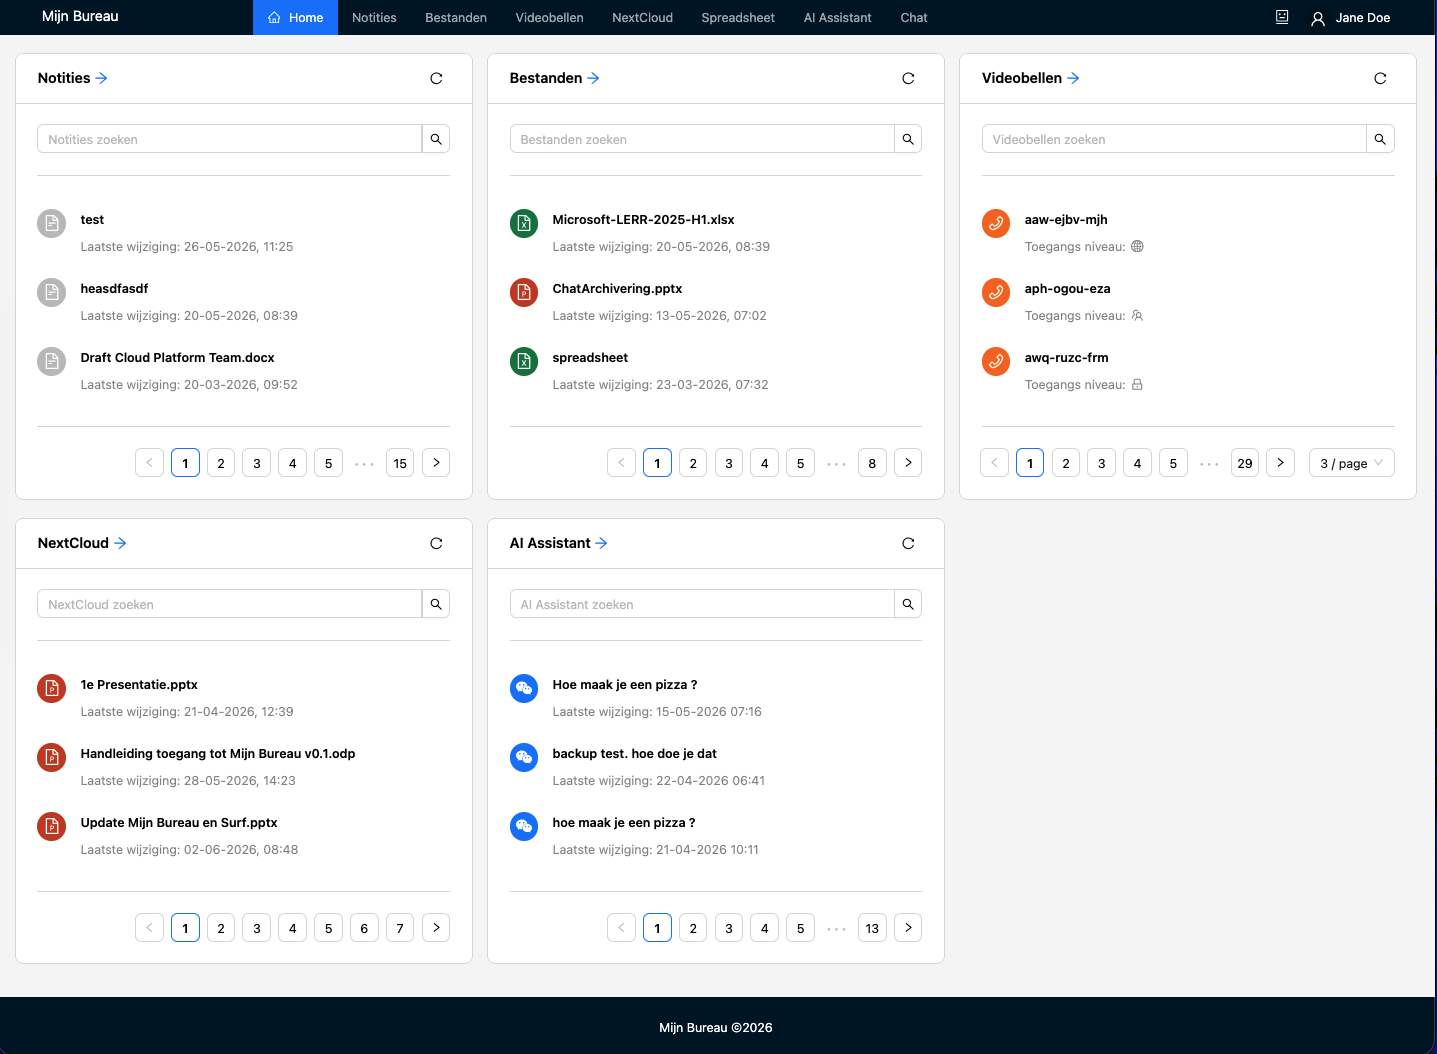Image resolution: width=1437 pixels, height=1054 pixels.
Task: Focus the Videobellen zoeken search field
Action: click(x=1174, y=139)
